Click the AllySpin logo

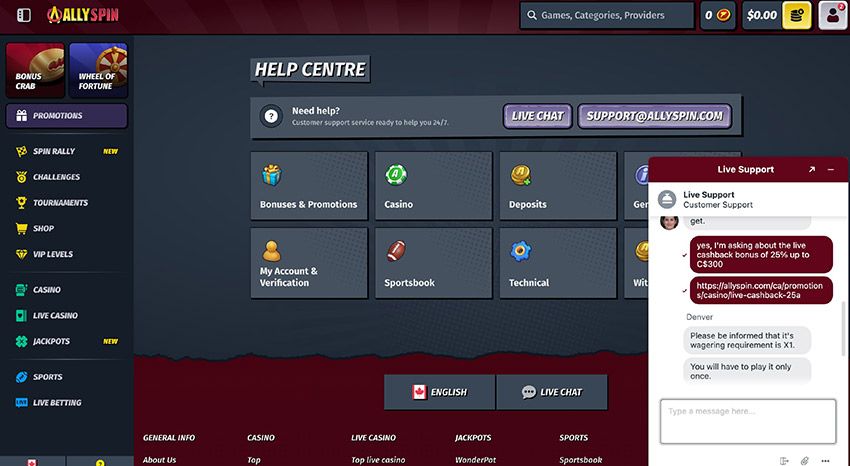point(83,15)
